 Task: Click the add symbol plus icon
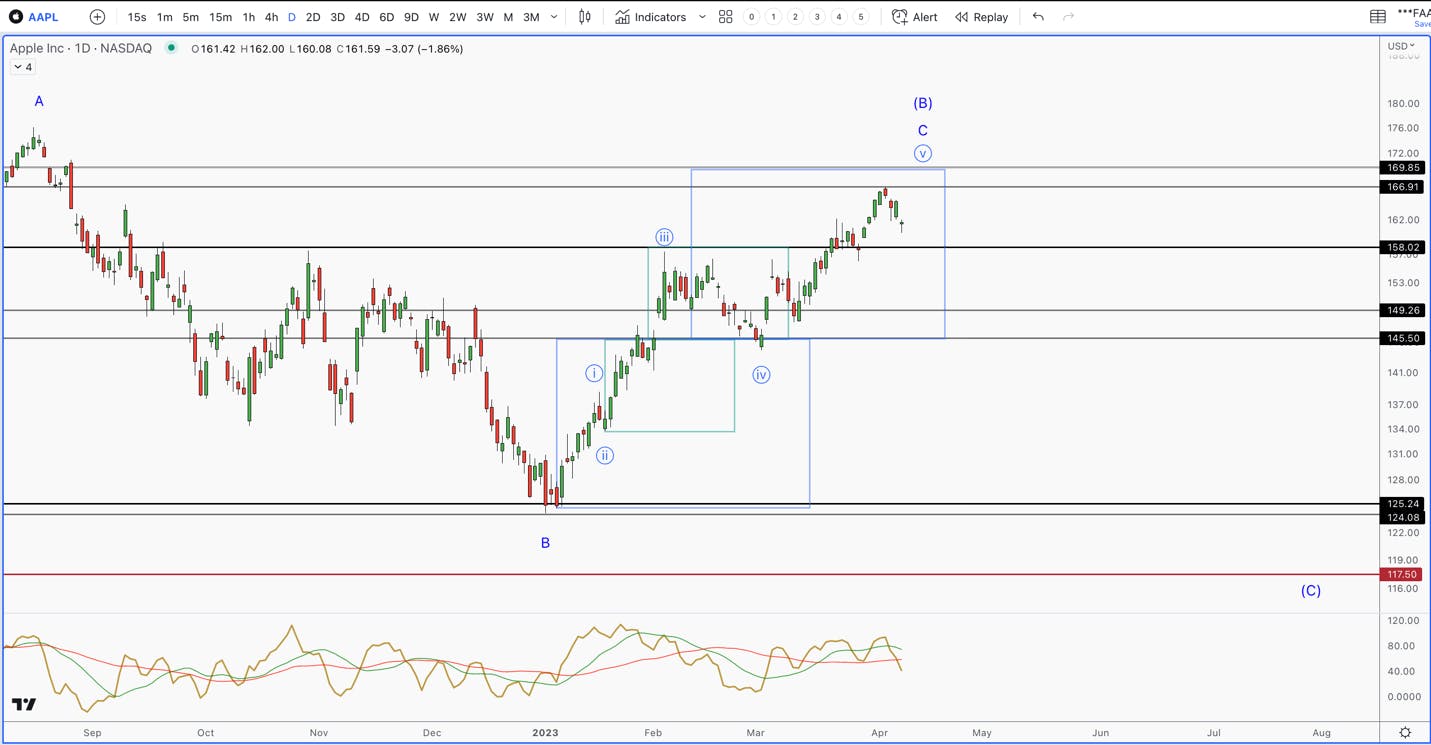click(97, 17)
